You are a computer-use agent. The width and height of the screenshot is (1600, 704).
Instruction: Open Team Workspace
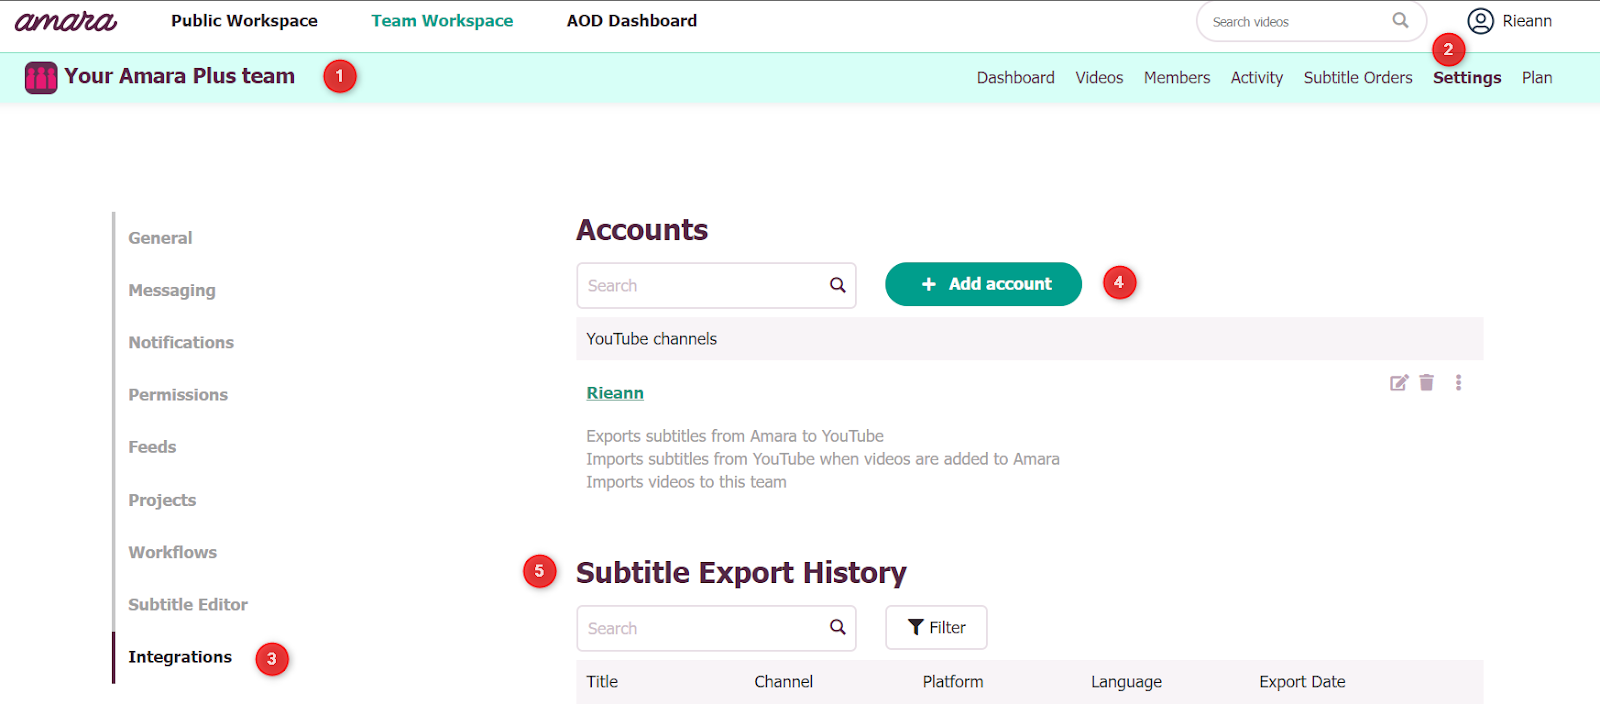442,21
